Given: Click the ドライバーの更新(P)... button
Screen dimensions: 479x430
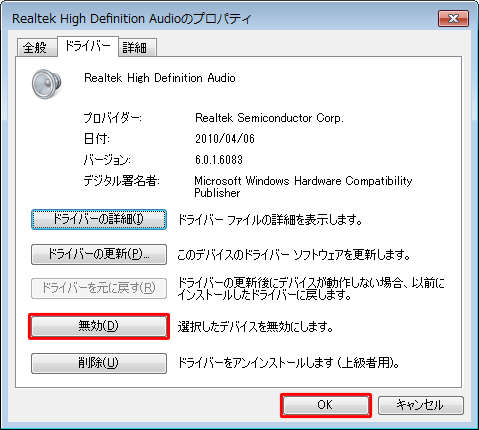Looking at the screenshot, I should tap(99, 254).
